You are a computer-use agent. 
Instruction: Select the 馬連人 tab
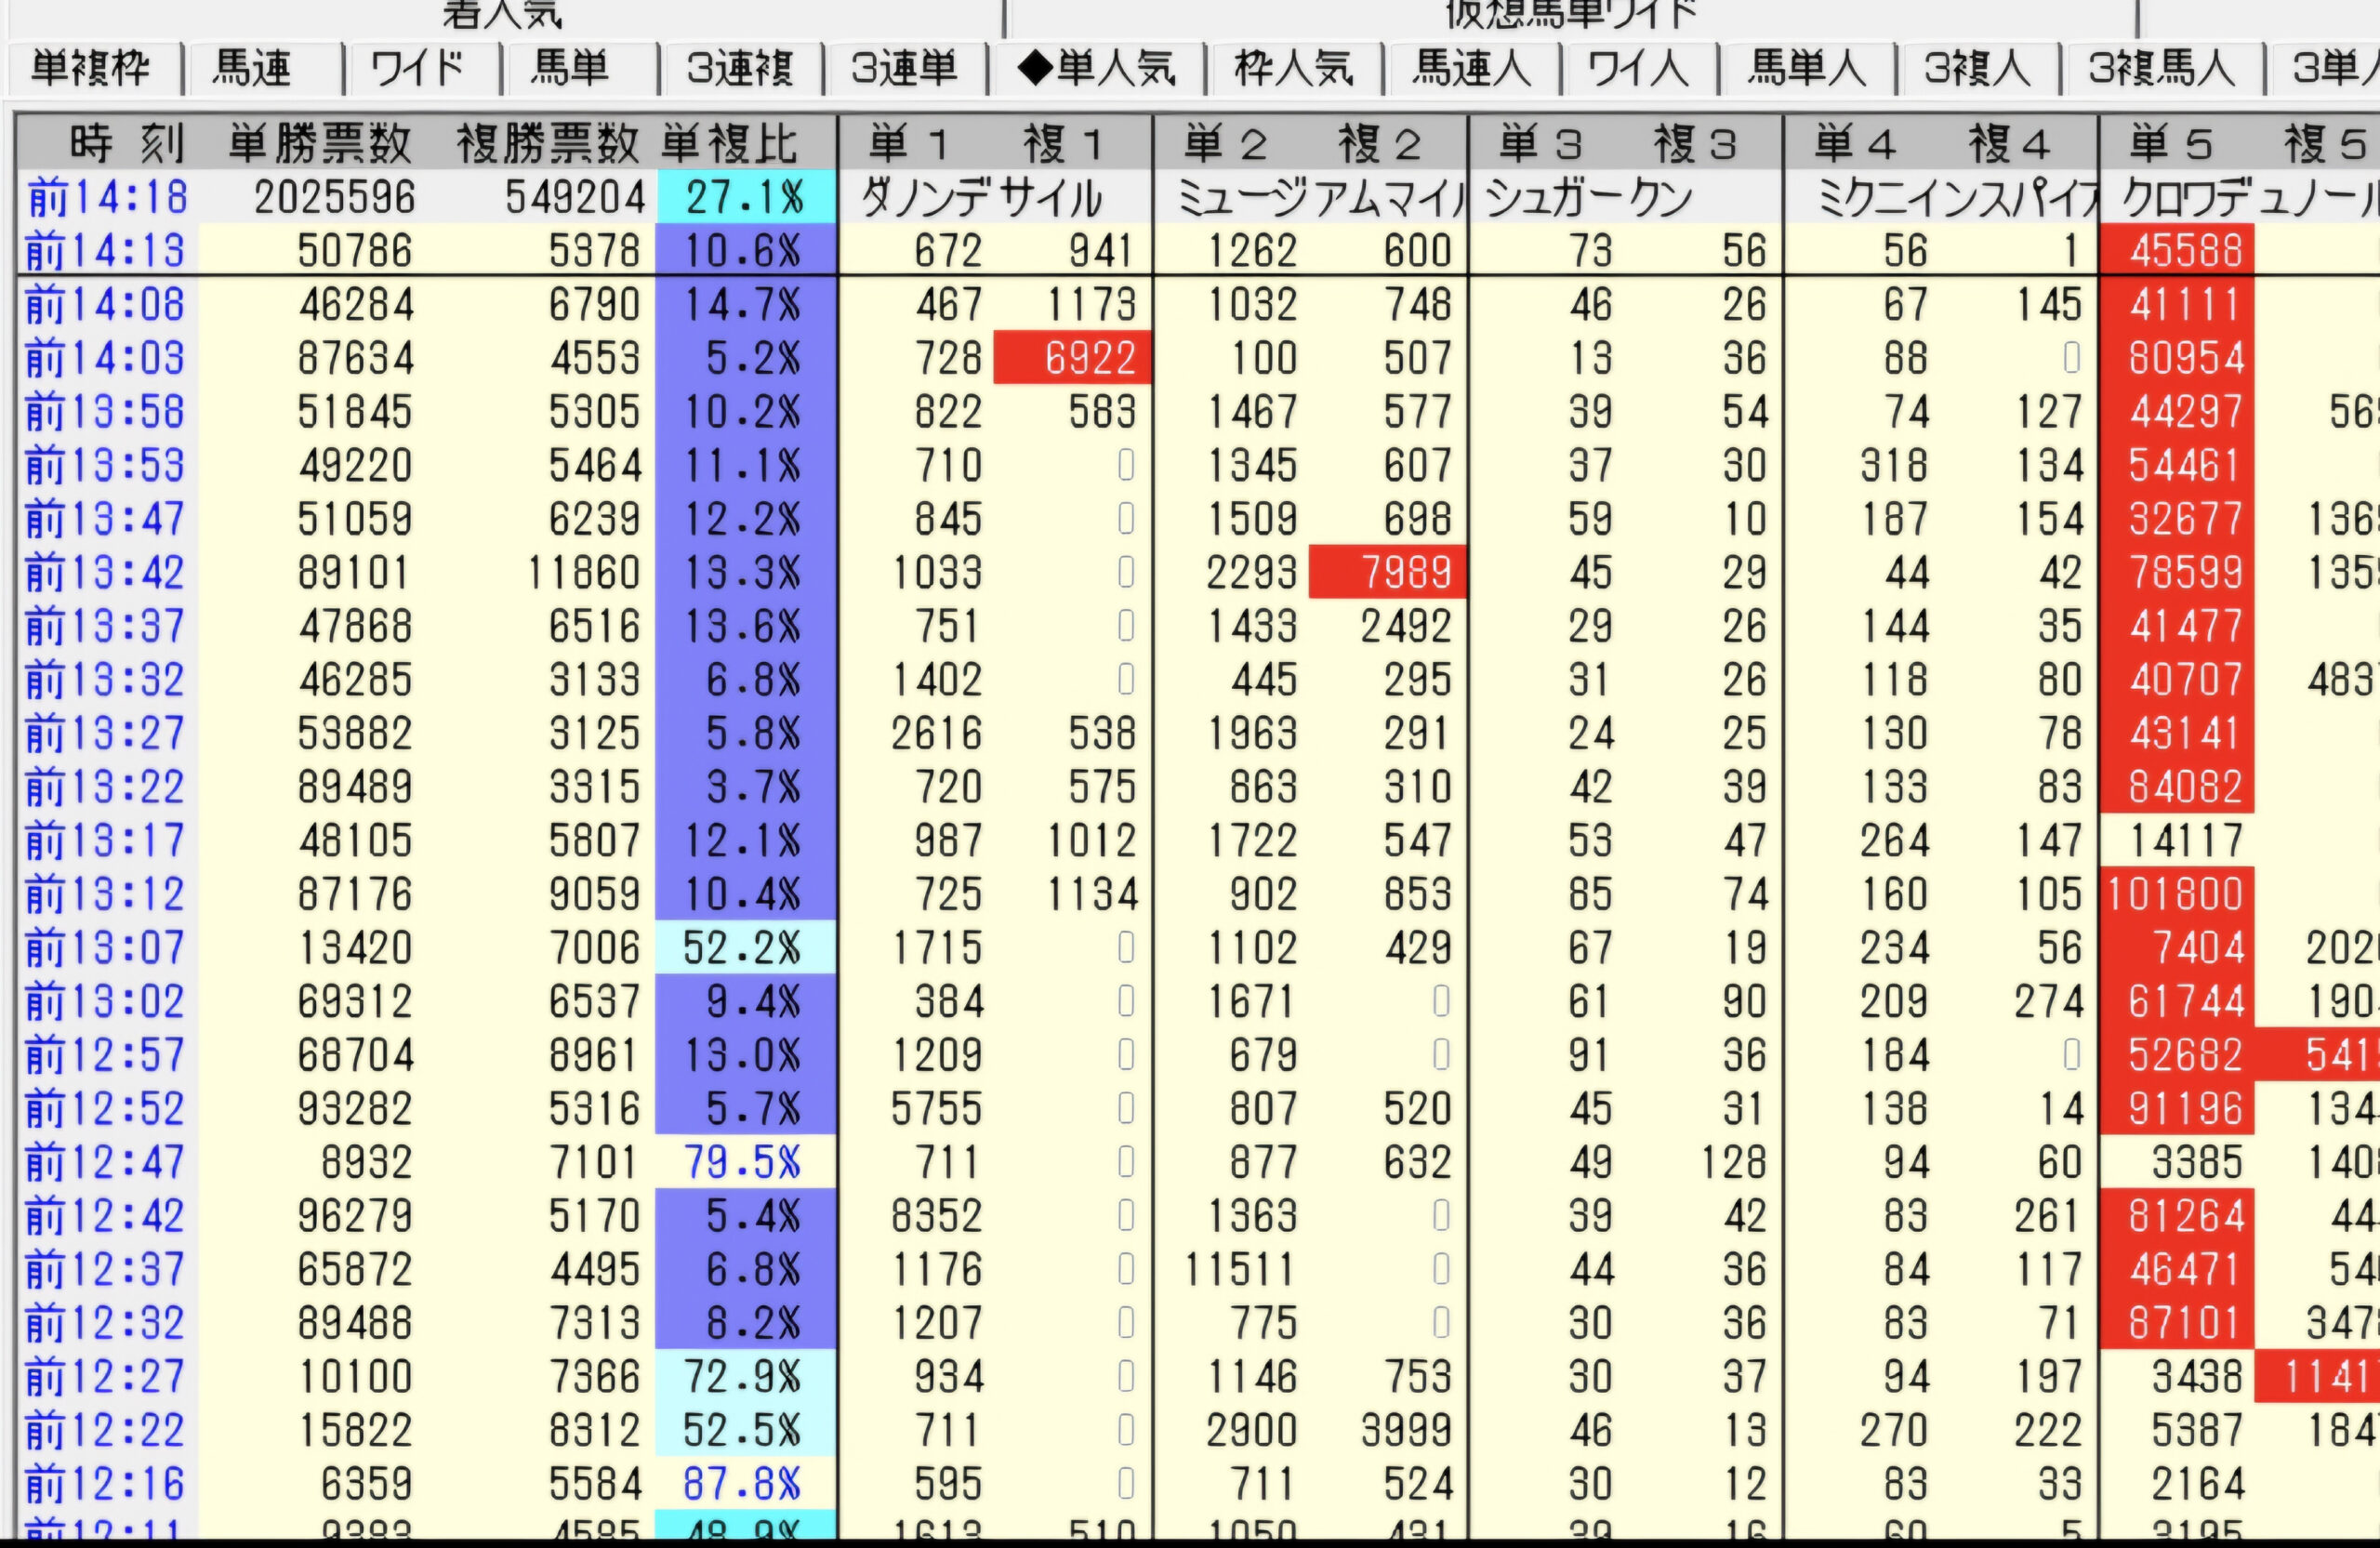pyautogui.click(x=1470, y=68)
